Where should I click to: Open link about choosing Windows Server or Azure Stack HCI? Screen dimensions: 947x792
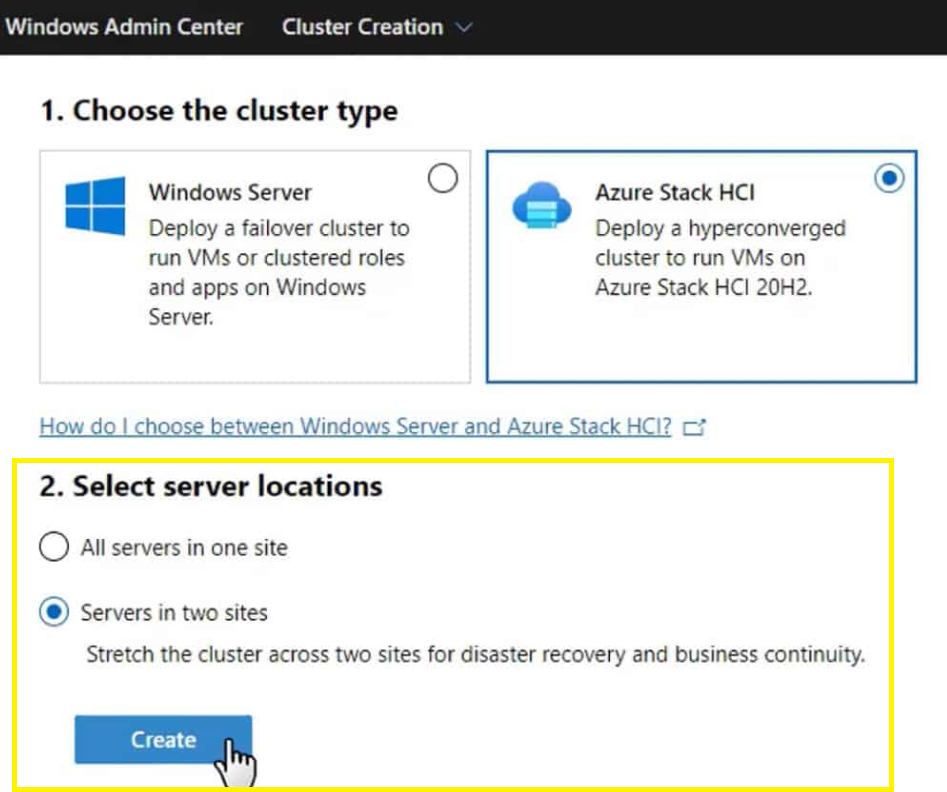356,427
